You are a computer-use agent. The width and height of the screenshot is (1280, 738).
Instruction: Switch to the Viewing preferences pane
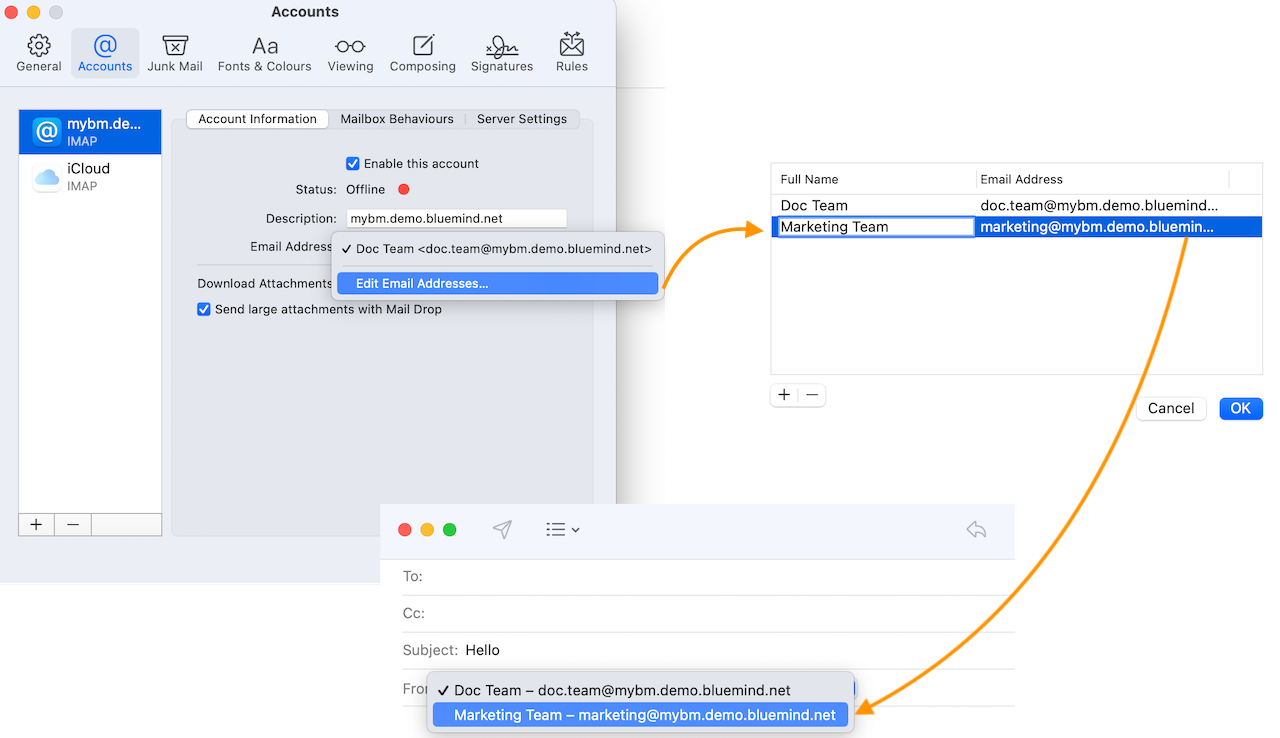coord(350,53)
